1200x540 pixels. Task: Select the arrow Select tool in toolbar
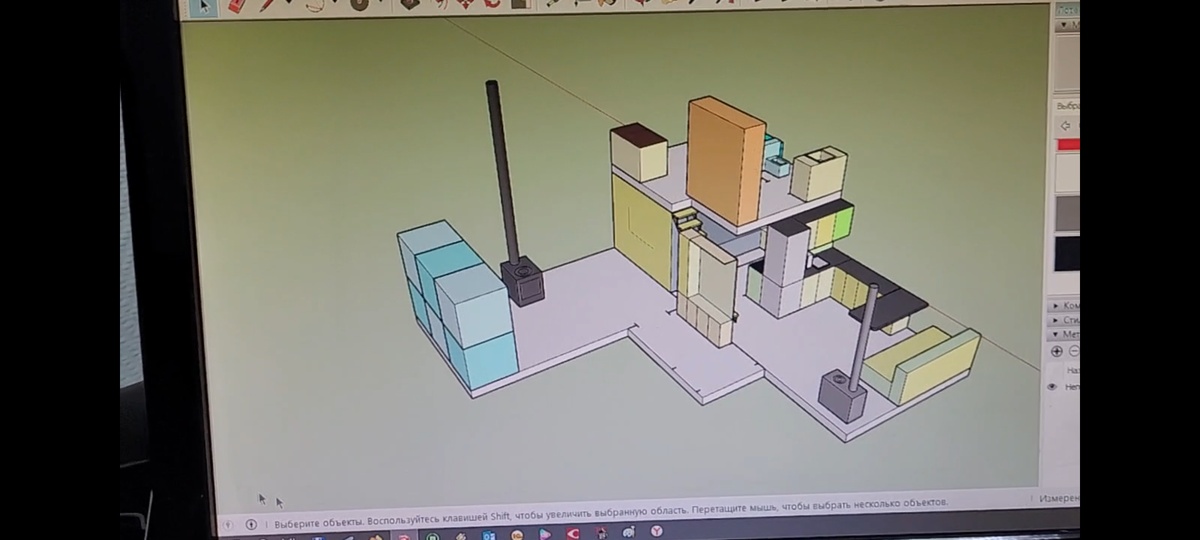point(204,6)
